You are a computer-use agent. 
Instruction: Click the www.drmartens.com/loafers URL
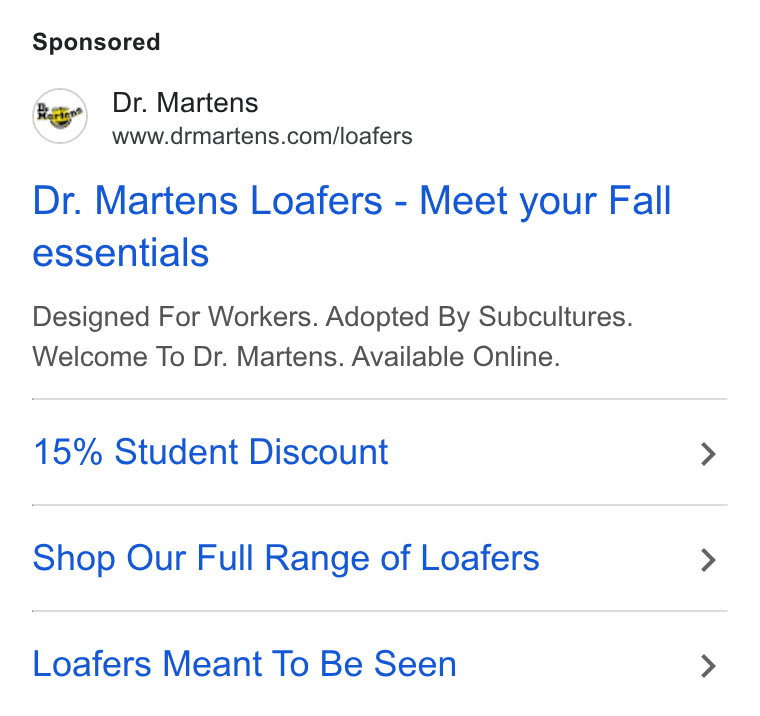tap(262, 136)
